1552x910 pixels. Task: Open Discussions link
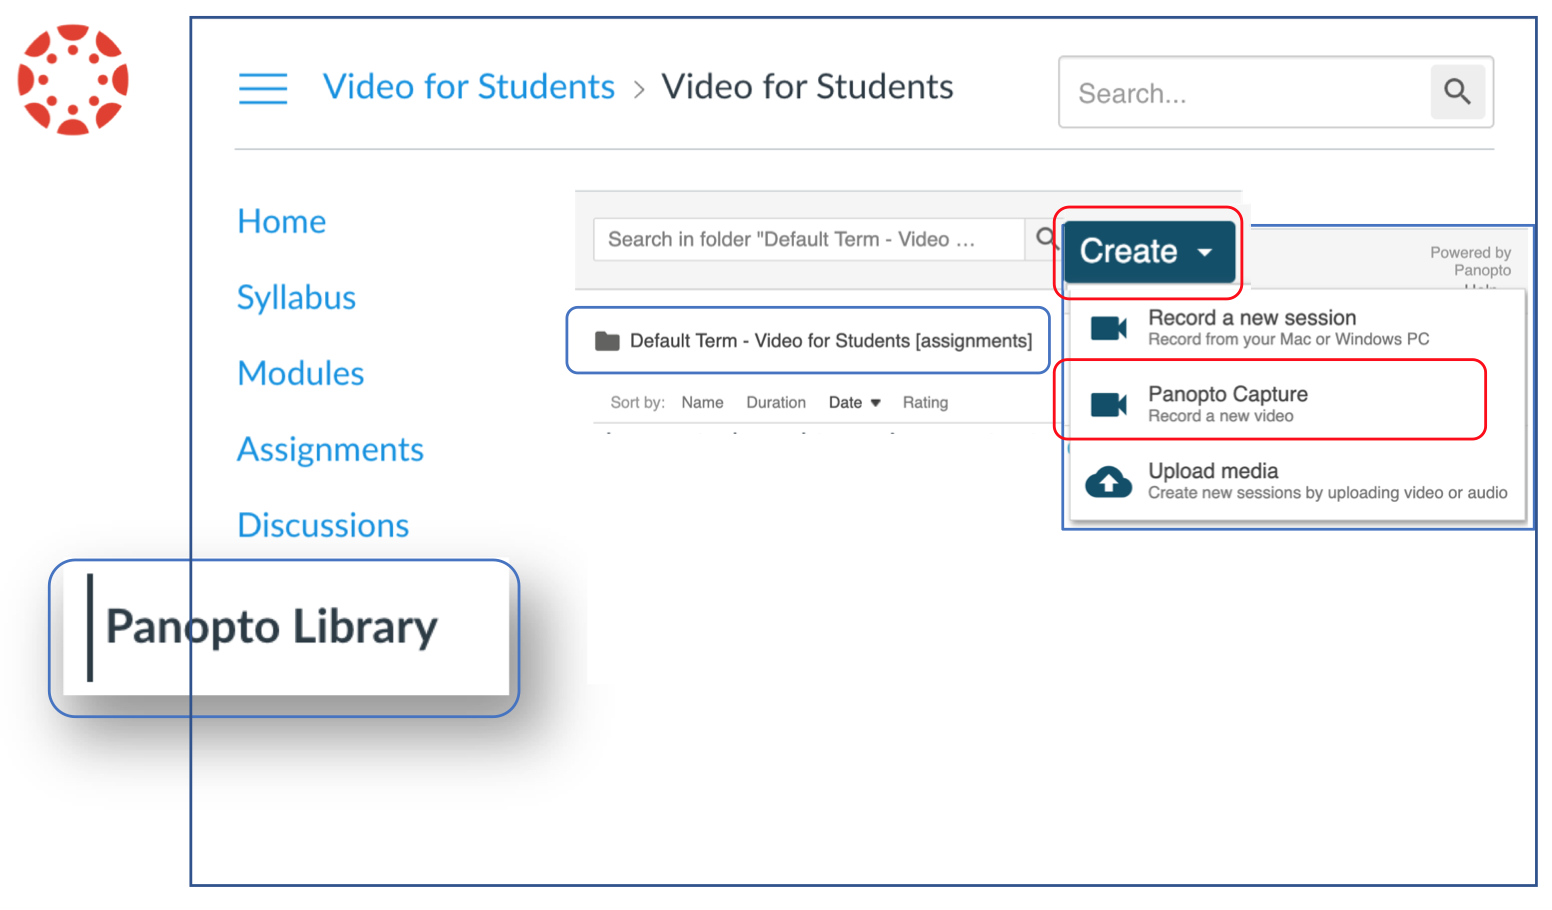click(323, 525)
